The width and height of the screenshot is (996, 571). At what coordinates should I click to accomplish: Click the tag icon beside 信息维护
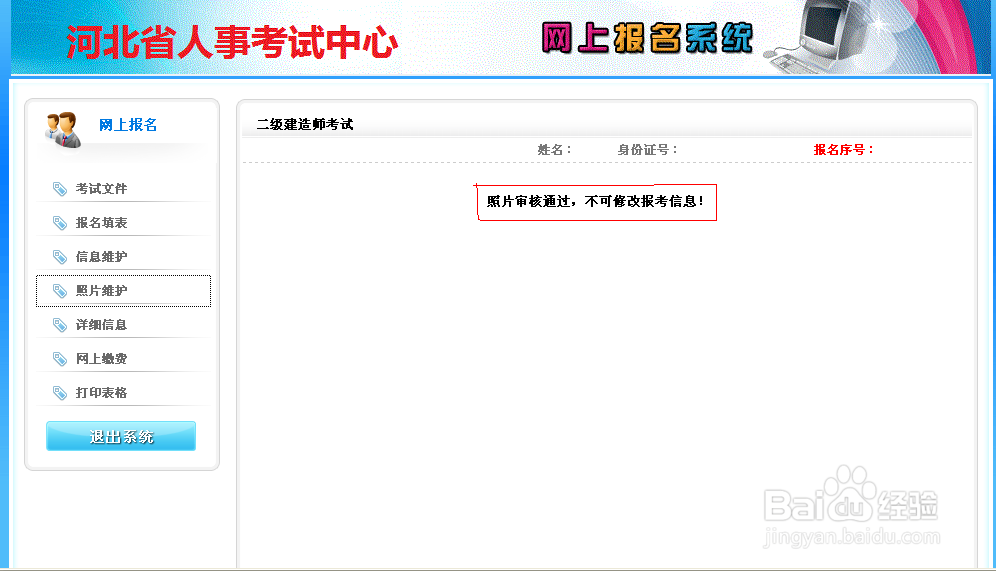click(x=60, y=257)
